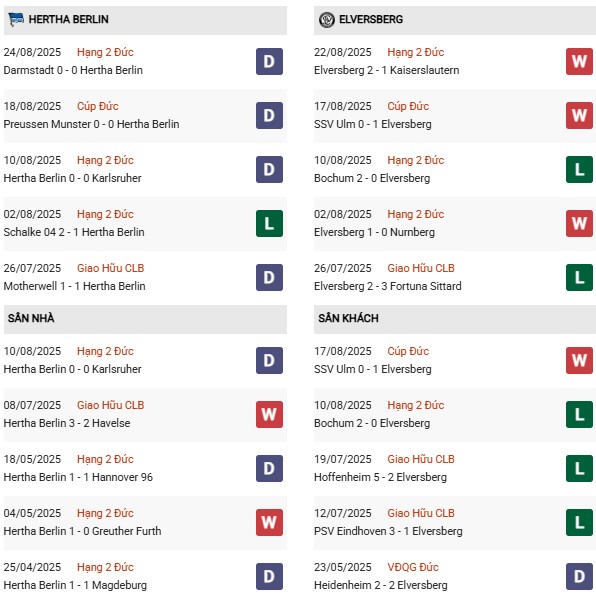Screen dimensions: 596x602
Task: Click the W badge for Hertha Berlin 3-2 Havelse
Action: 269,414
